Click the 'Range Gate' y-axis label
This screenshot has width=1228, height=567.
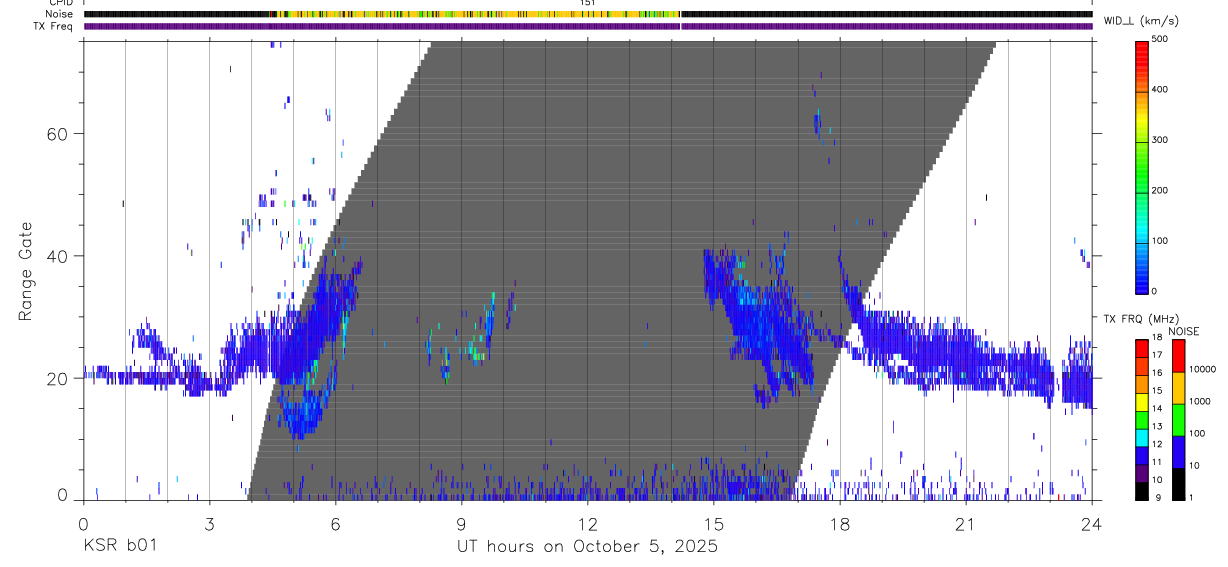pos(25,272)
